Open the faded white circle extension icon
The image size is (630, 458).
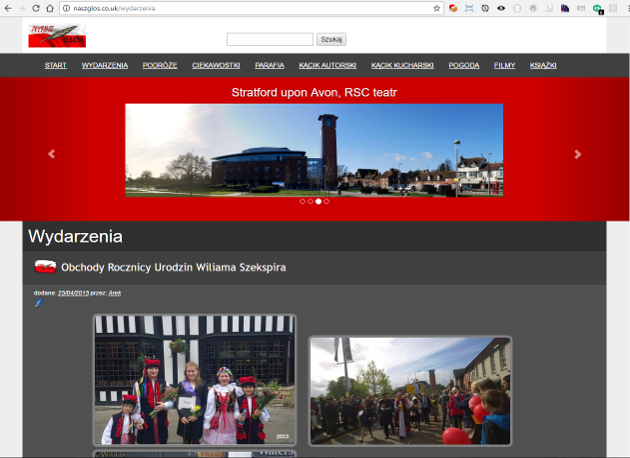tap(517, 8)
